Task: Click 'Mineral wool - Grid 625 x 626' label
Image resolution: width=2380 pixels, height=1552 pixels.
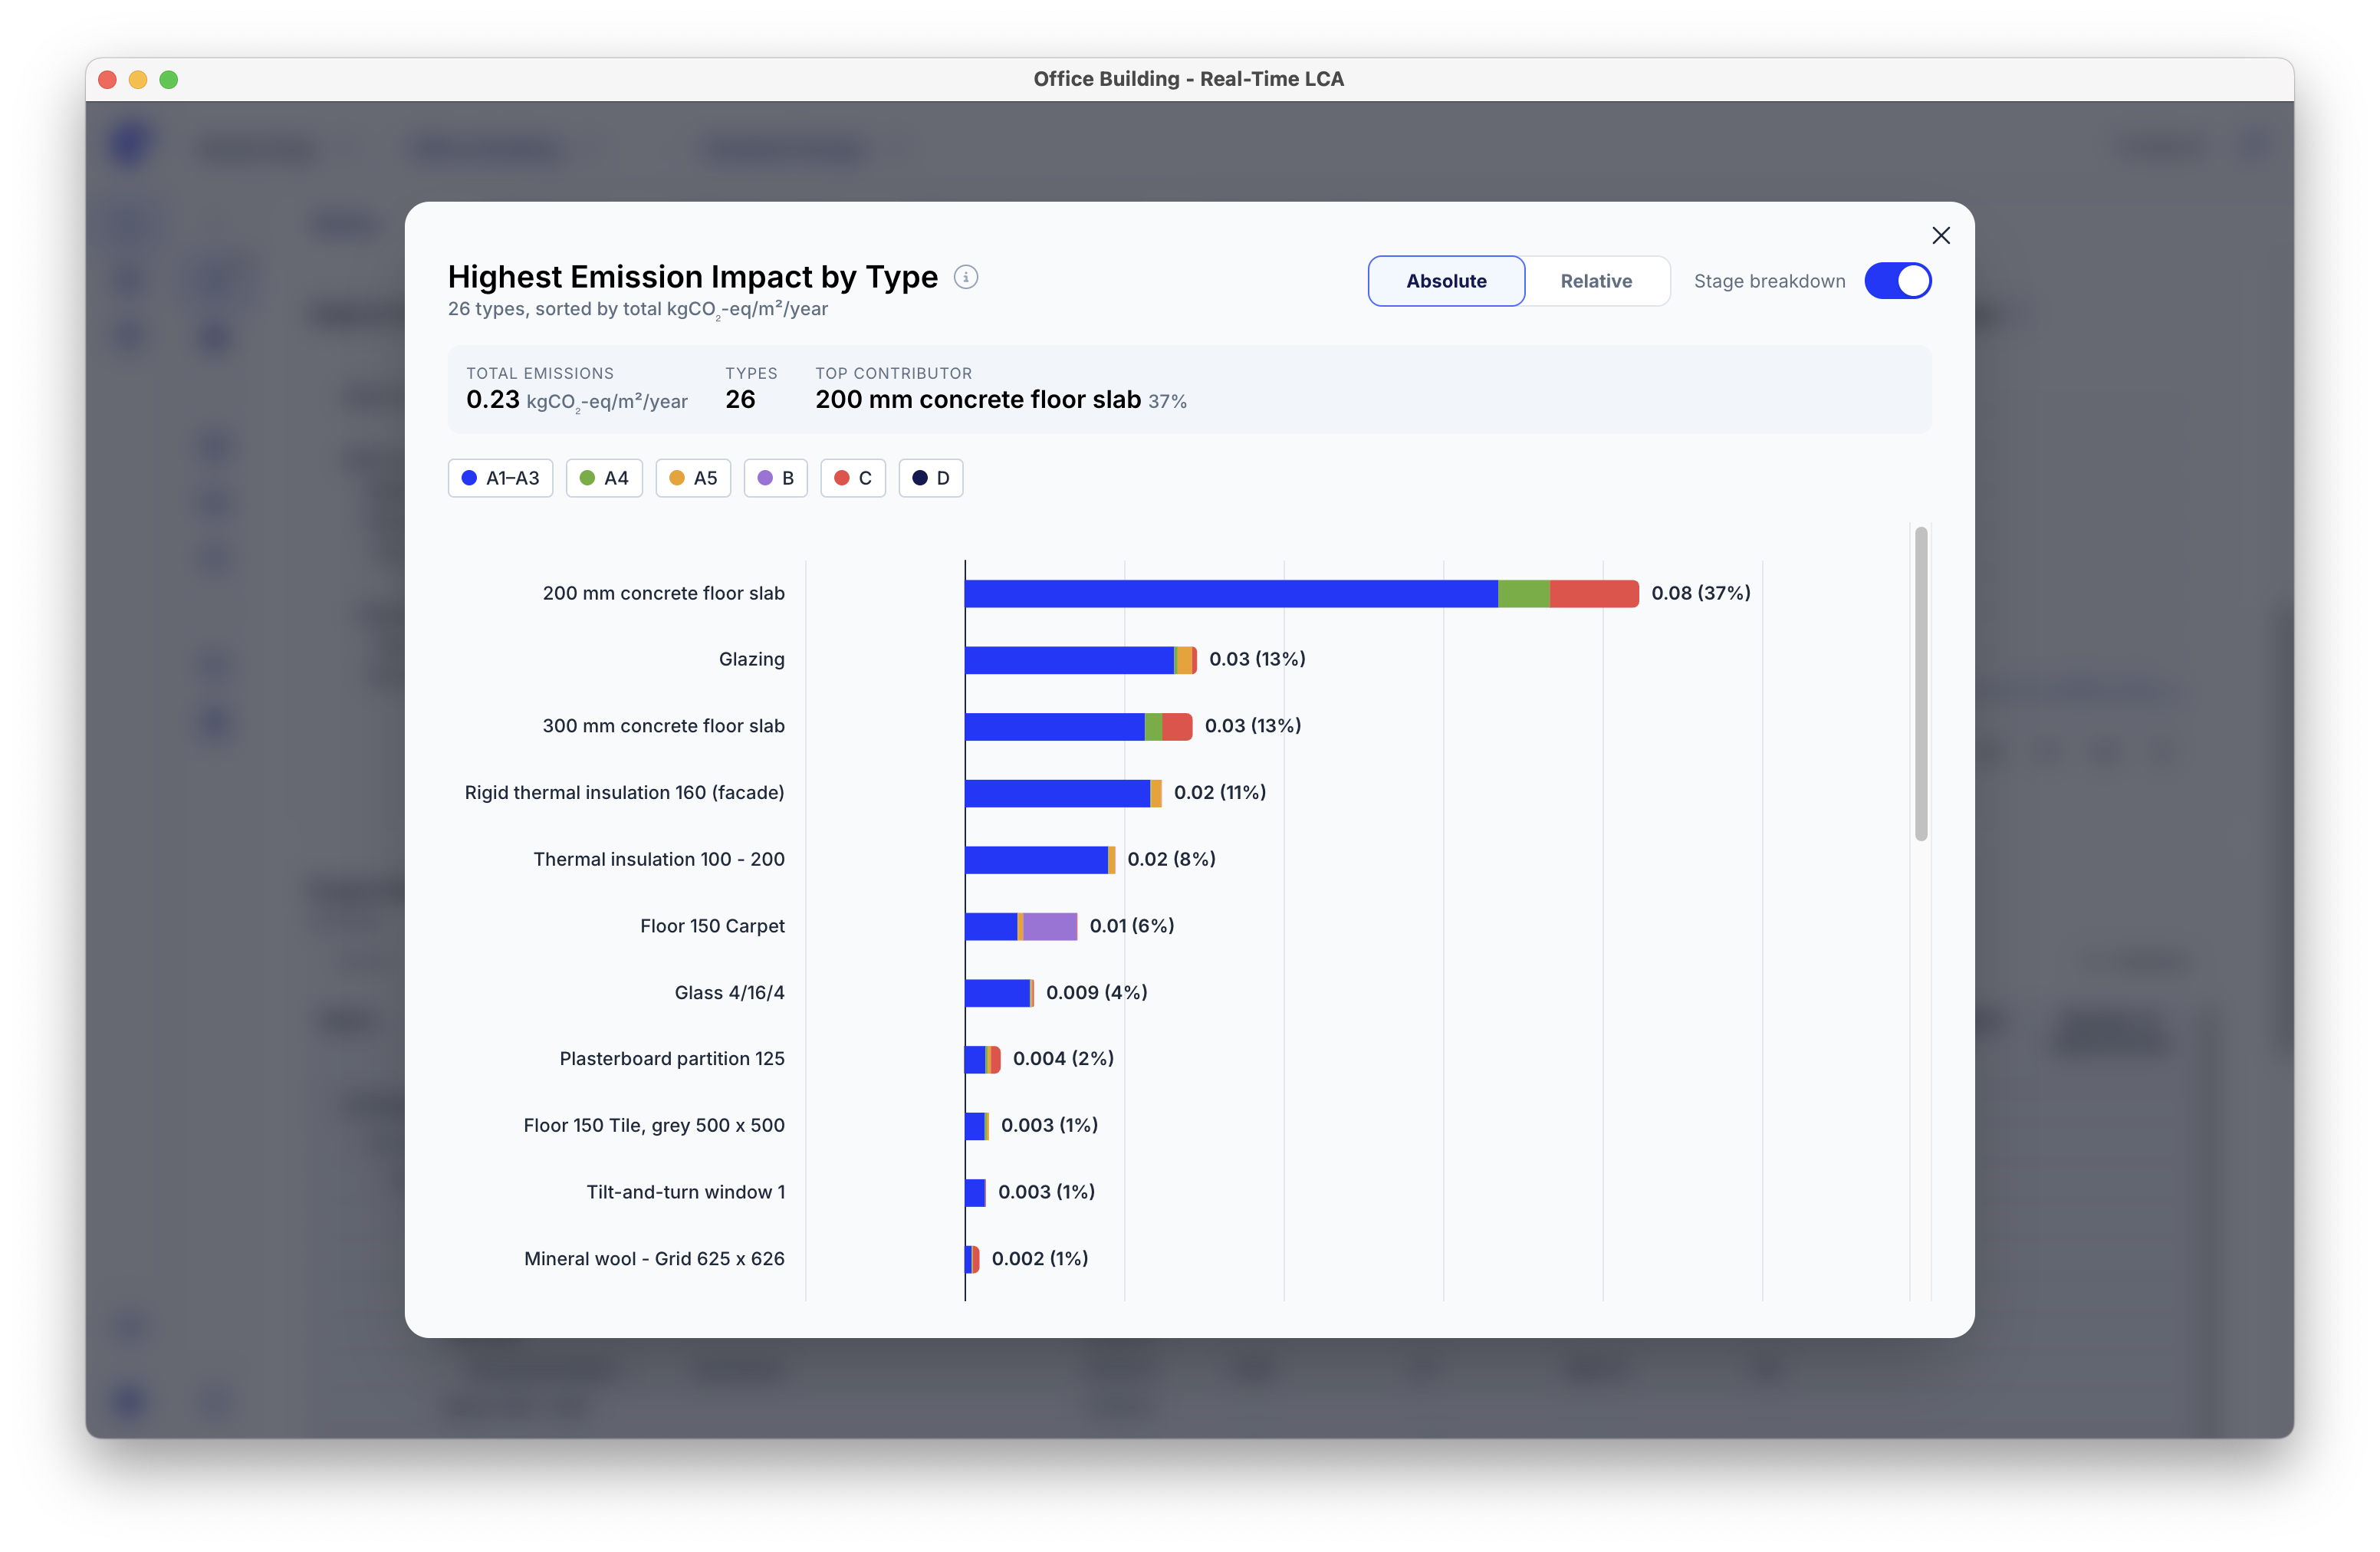Action: [x=655, y=1258]
